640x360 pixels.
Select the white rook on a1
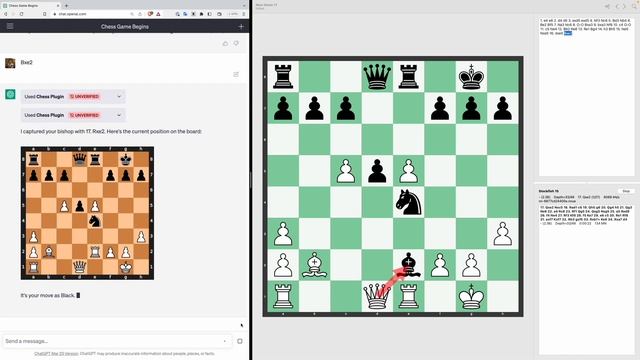[x=283, y=296]
